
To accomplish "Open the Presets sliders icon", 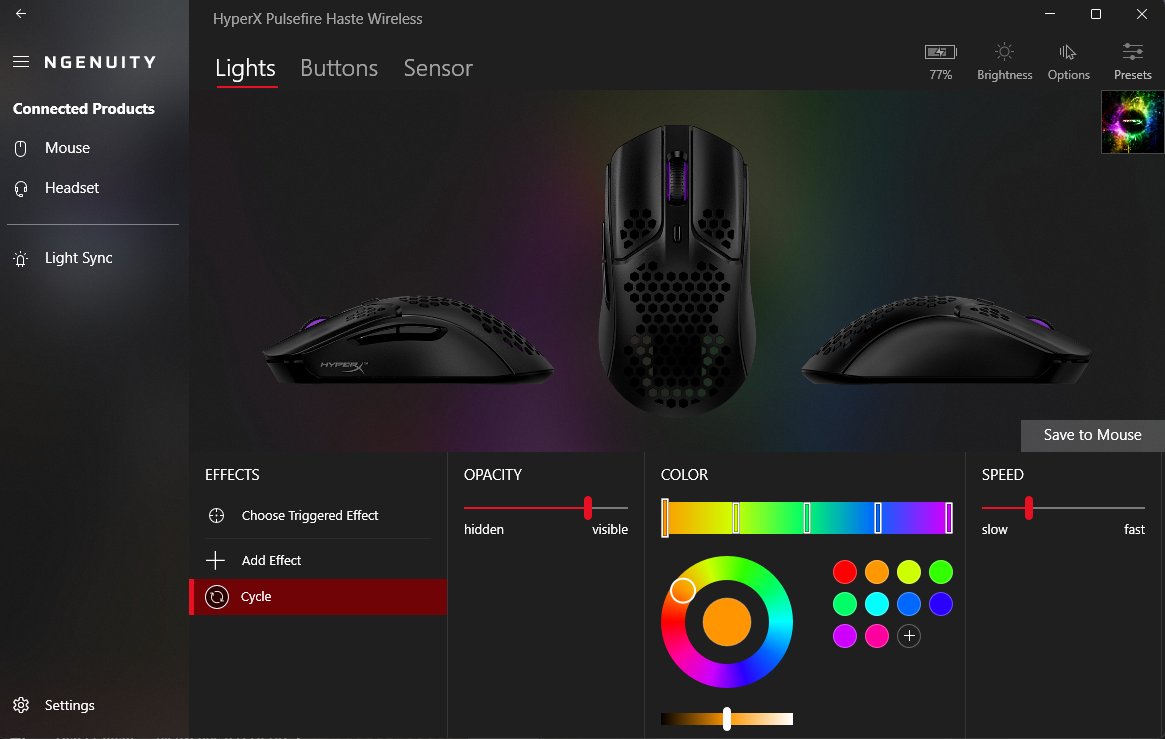I will coord(1132,52).
